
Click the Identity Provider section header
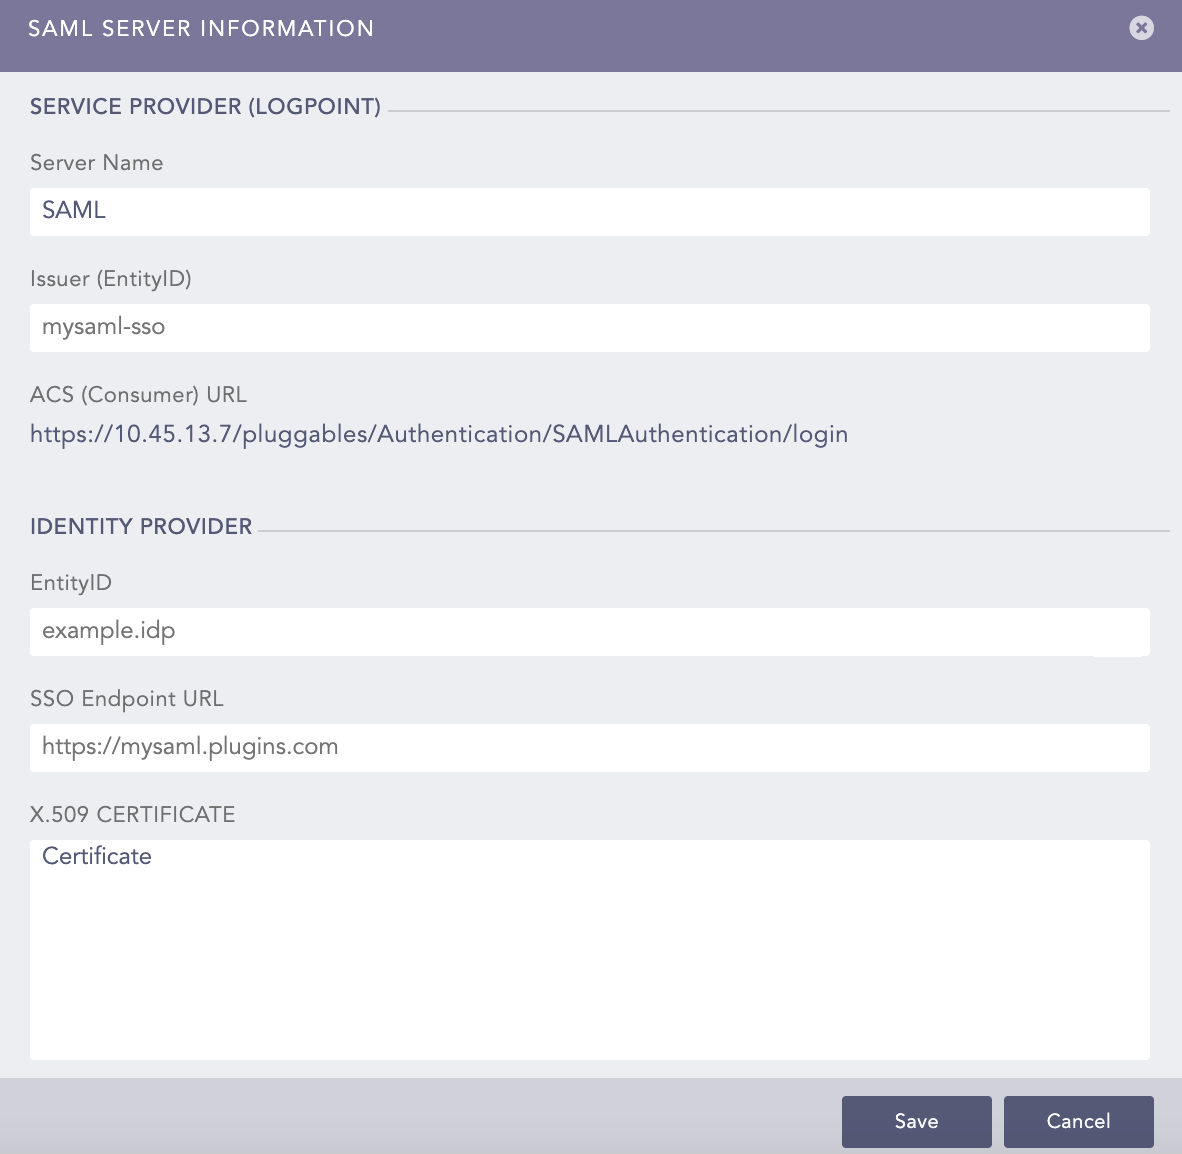[141, 526]
